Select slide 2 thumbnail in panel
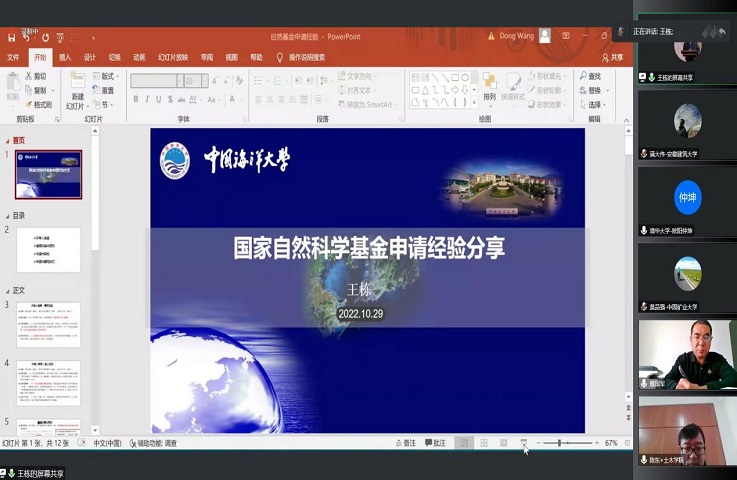Viewport: 737px width, 480px height. [x=48, y=249]
